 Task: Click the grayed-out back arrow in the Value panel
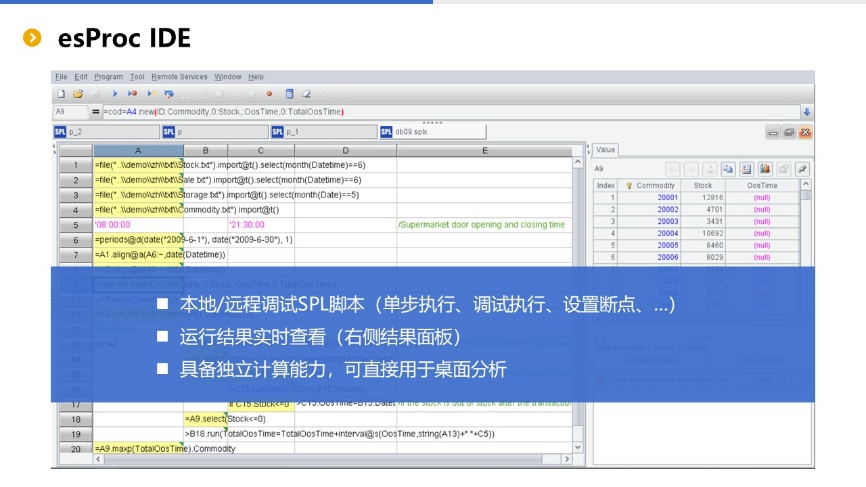pos(672,169)
